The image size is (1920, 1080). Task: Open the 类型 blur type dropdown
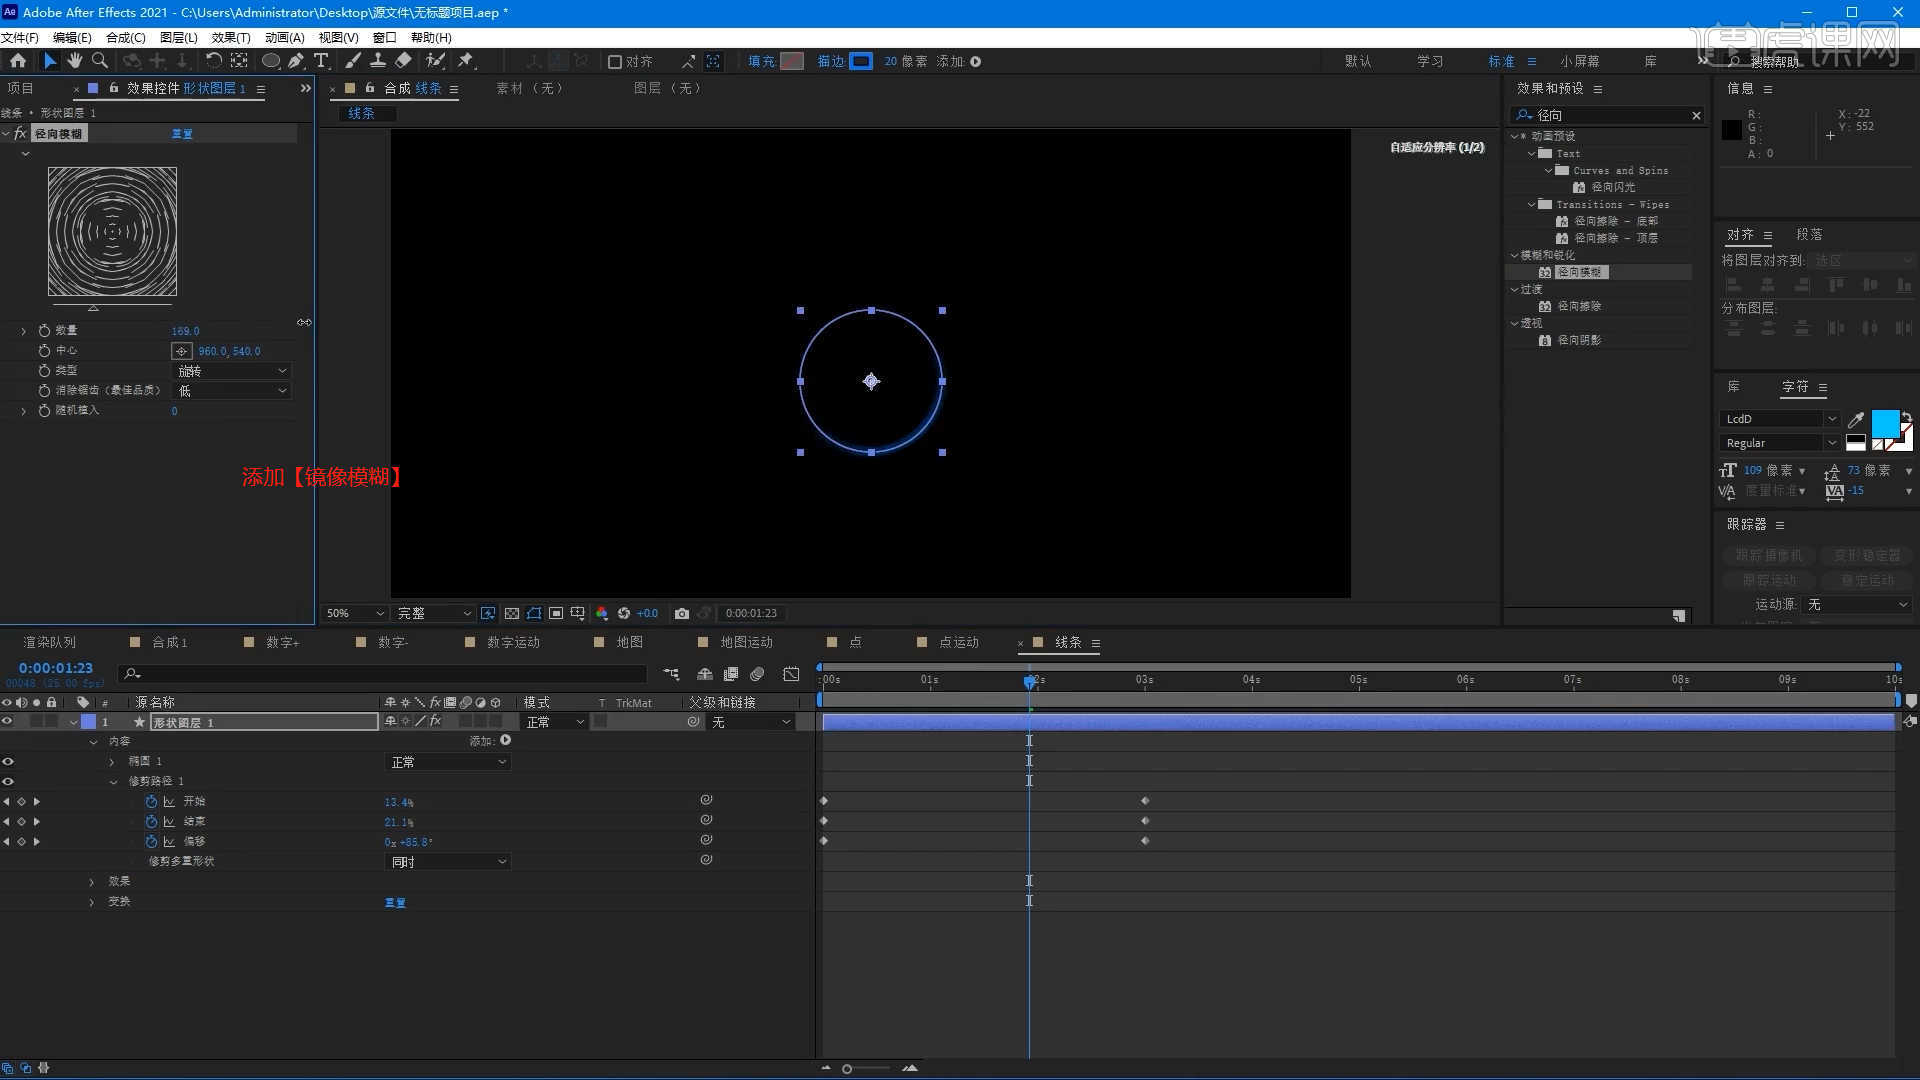(x=232, y=371)
